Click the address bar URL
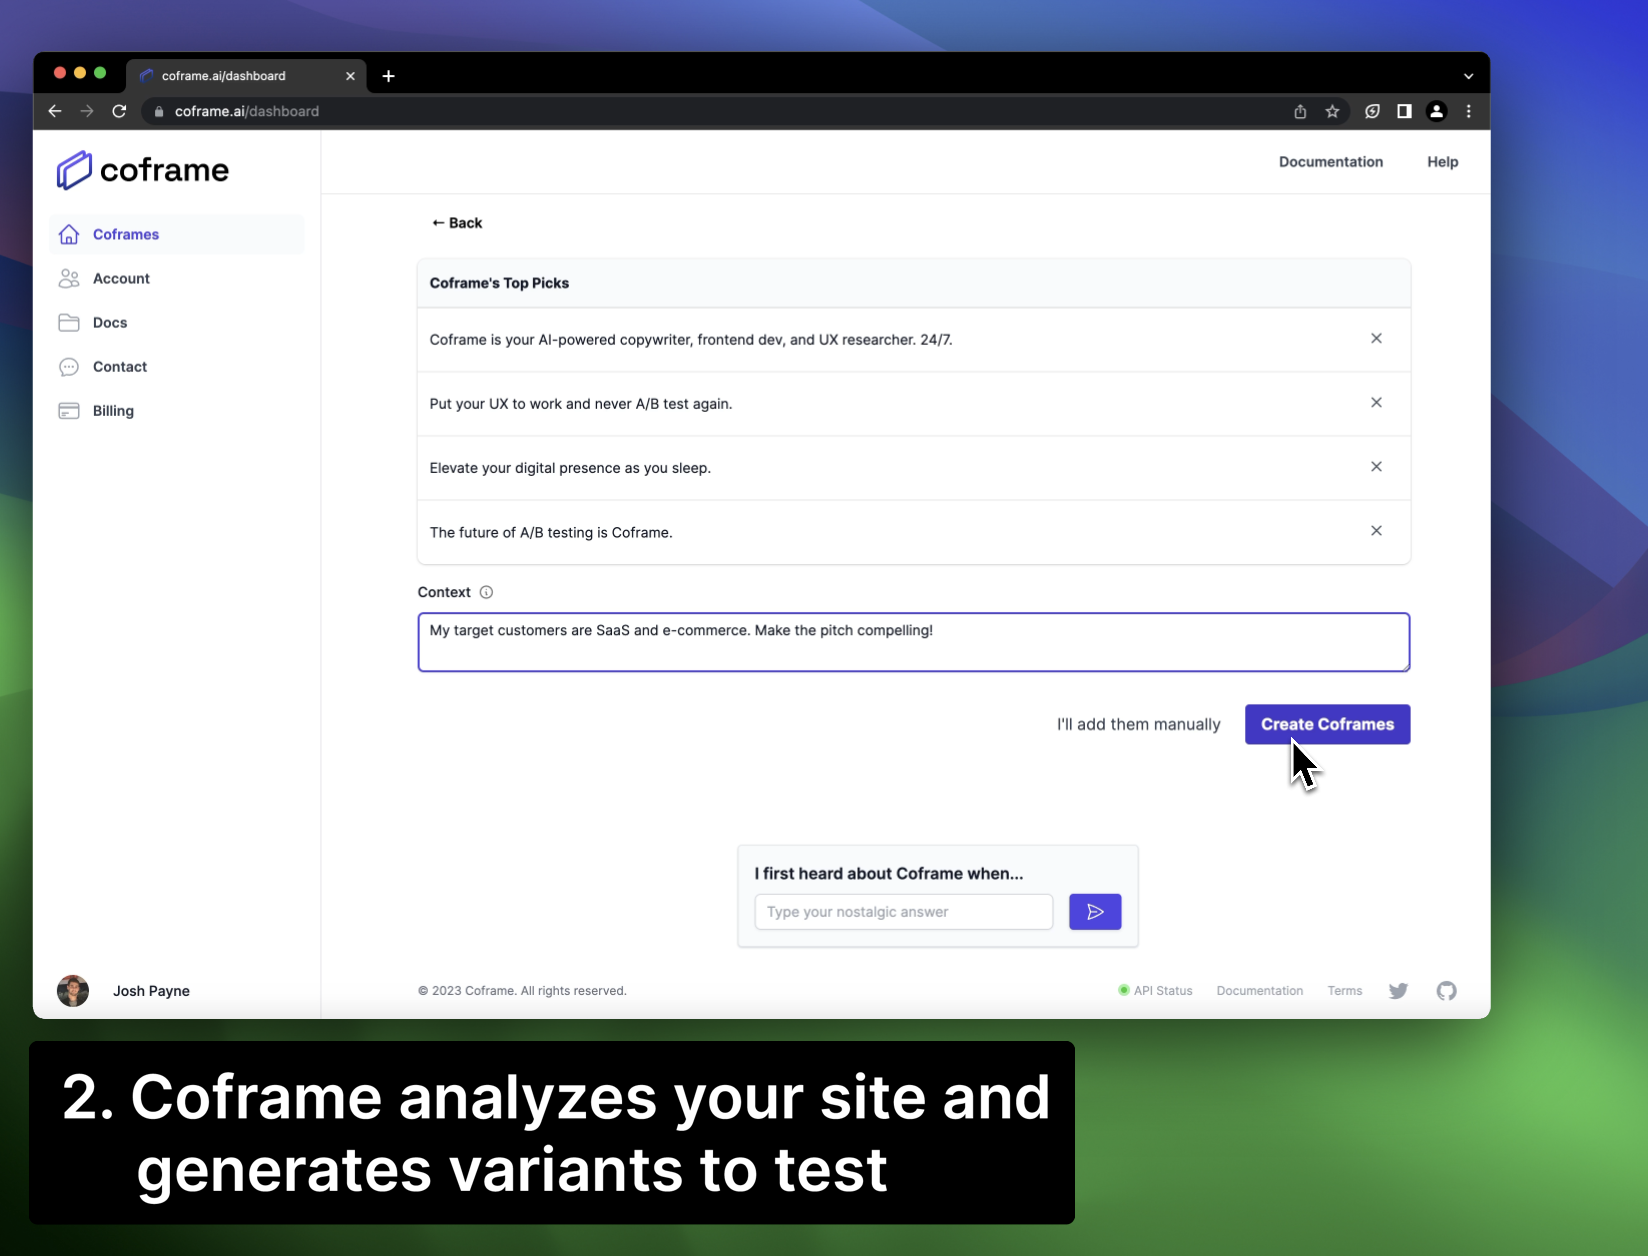 coord(247,111)
